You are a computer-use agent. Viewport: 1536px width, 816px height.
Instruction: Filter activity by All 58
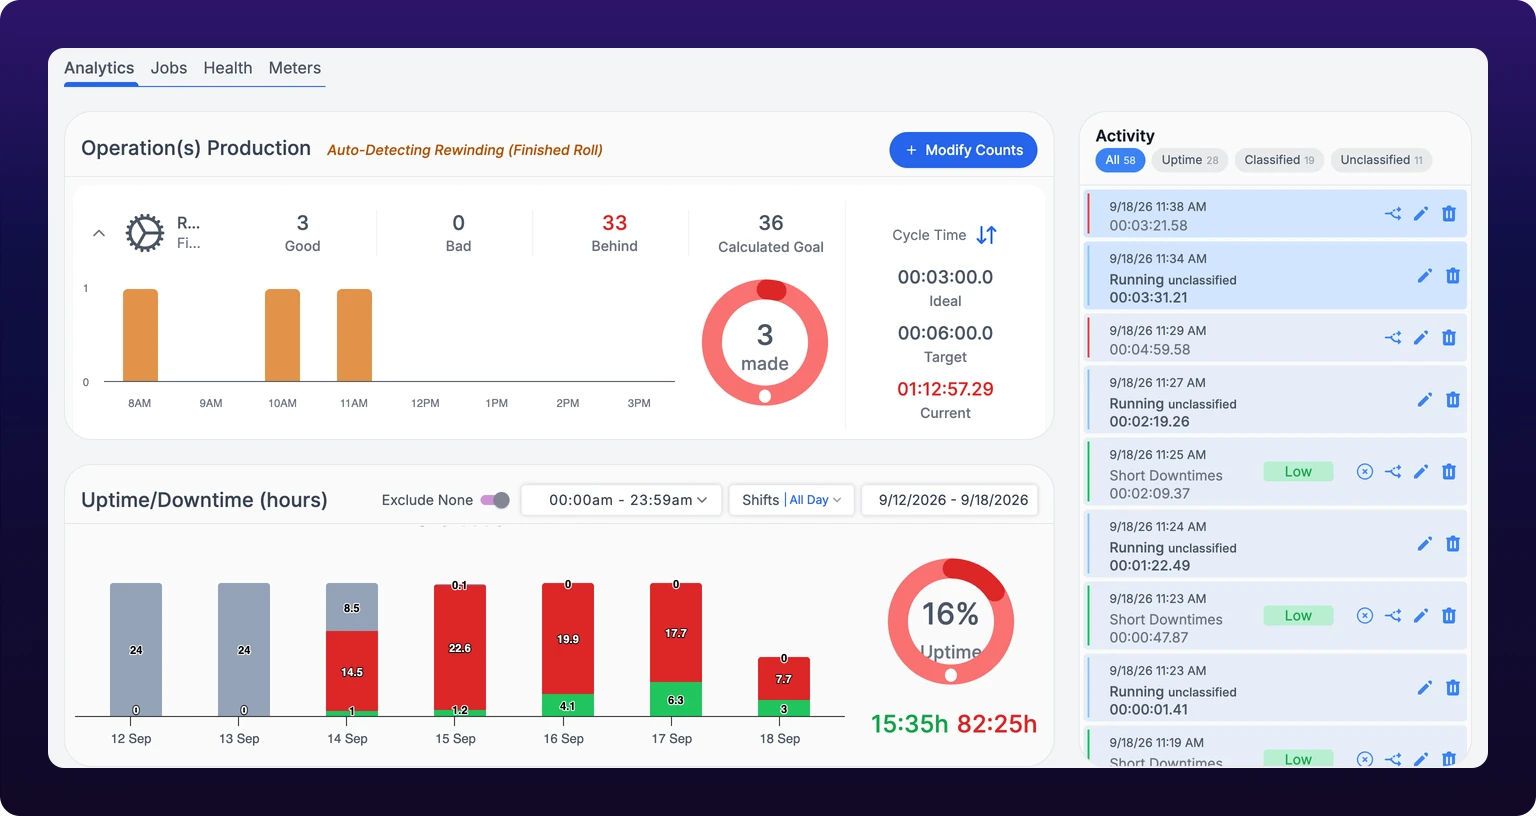click(x=1120, y=160)
